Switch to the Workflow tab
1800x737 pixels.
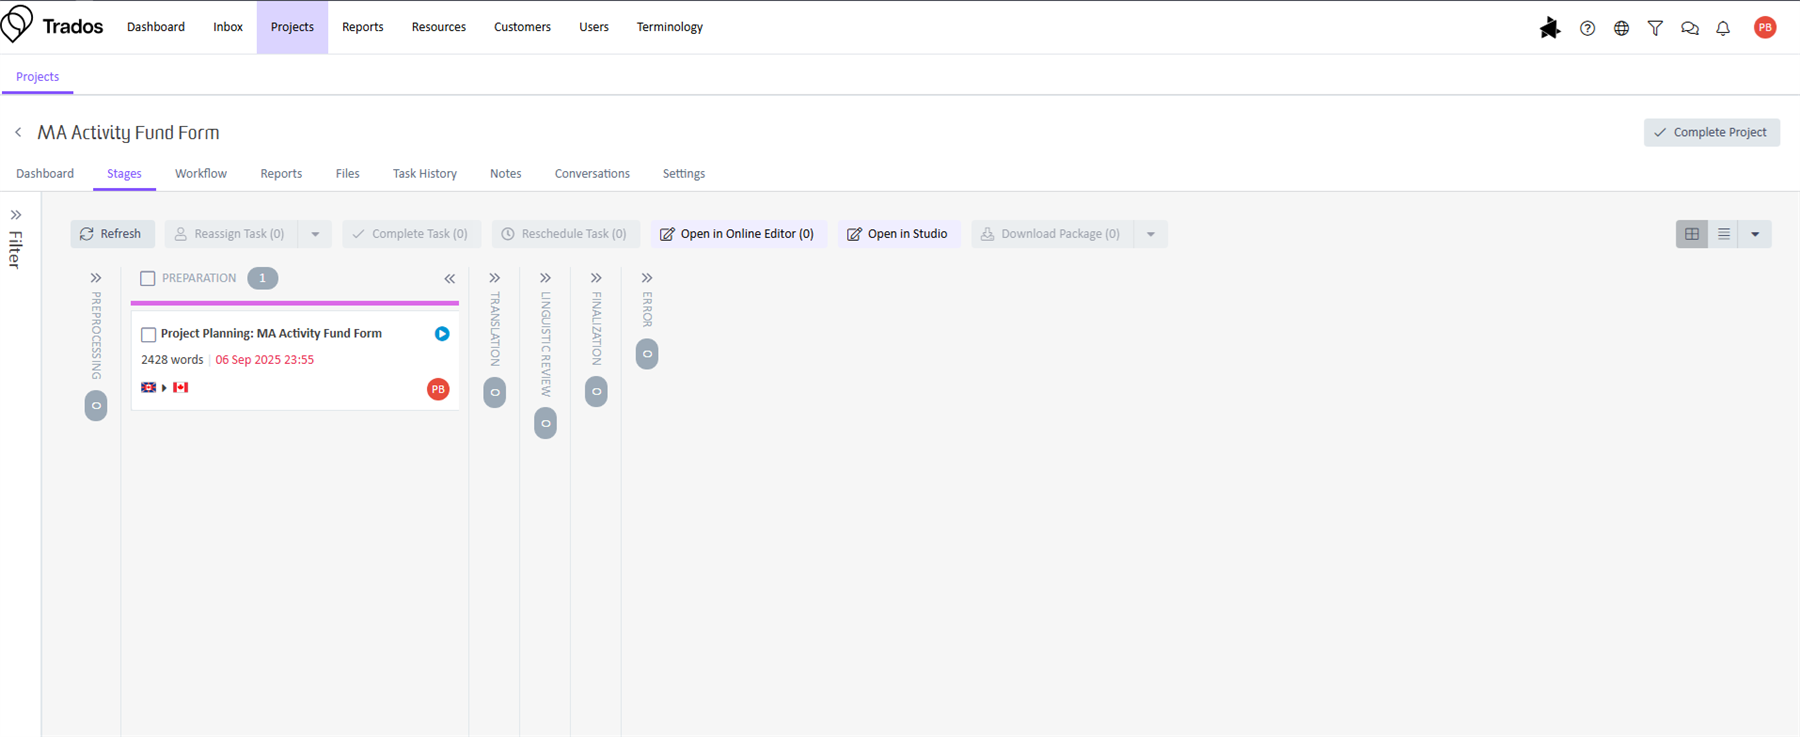pyautogui.click(x=201, y=174)
